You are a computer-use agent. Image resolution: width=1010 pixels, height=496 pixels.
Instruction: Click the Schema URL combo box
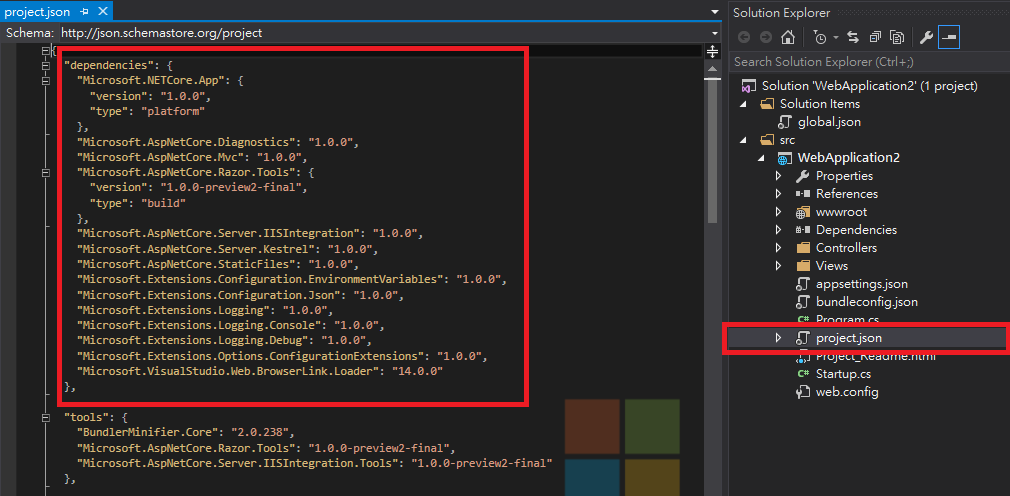(390, 33)
